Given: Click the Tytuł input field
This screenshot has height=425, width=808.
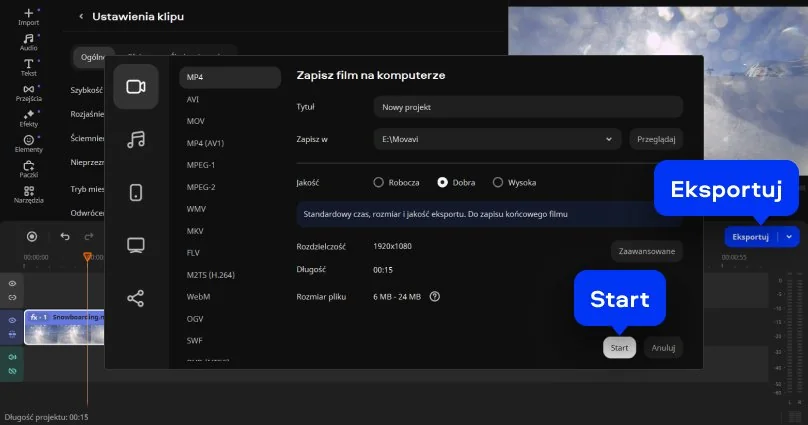Looking at the screenshot, I should 527,107.
